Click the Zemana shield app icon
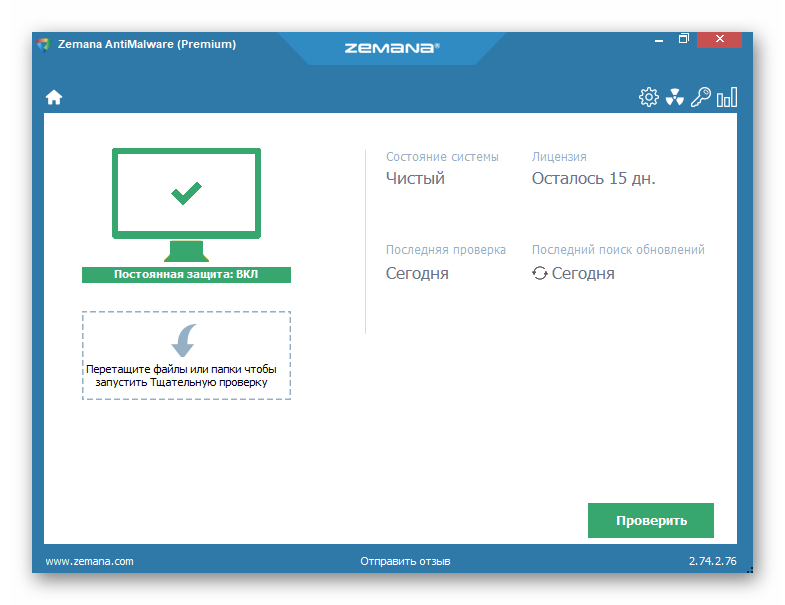This screenshot has width=785, height=605. click(44, 45)
